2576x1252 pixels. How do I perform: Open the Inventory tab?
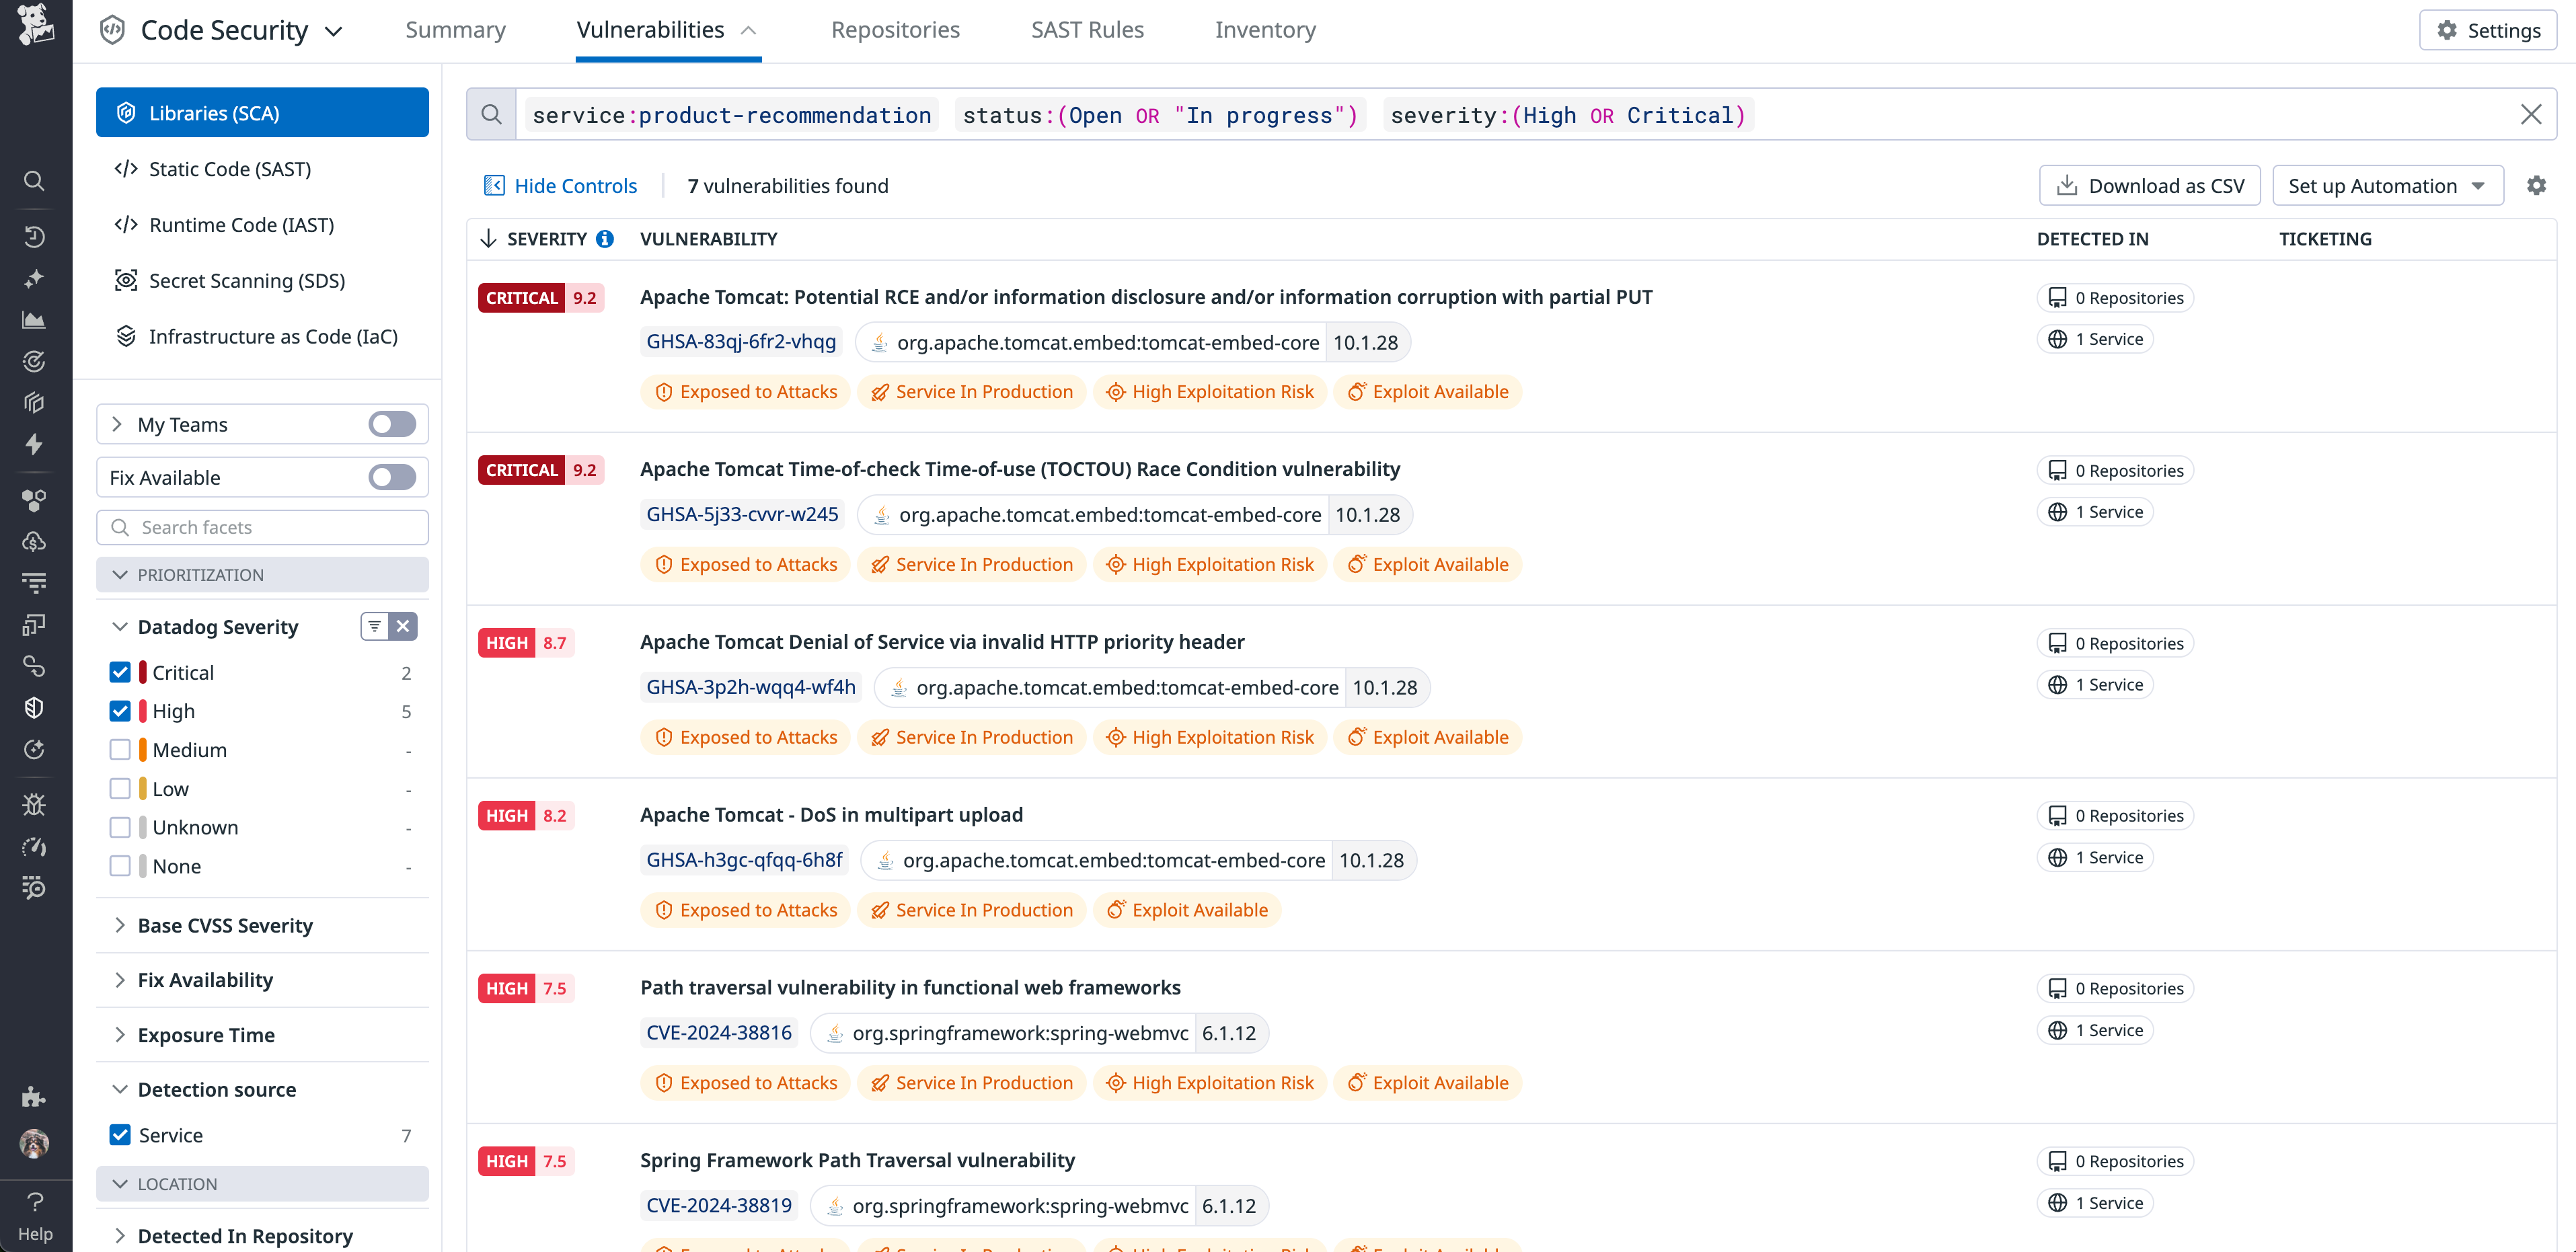click(1265, 30)
